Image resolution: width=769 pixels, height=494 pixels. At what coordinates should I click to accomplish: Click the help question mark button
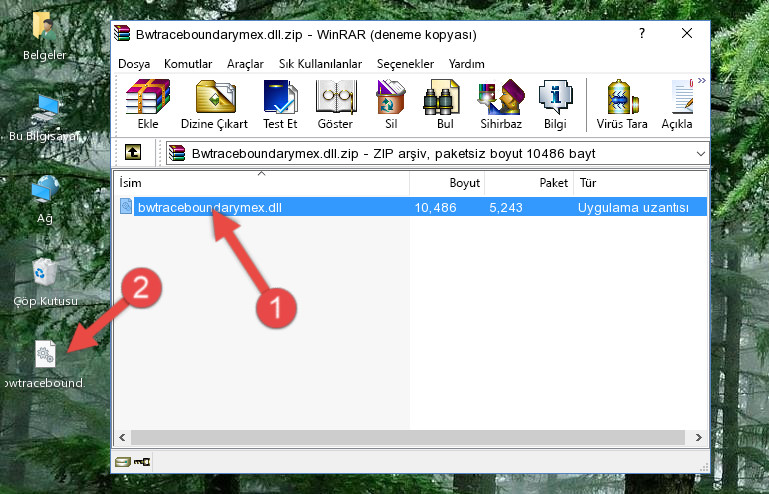tap(642, 33)
